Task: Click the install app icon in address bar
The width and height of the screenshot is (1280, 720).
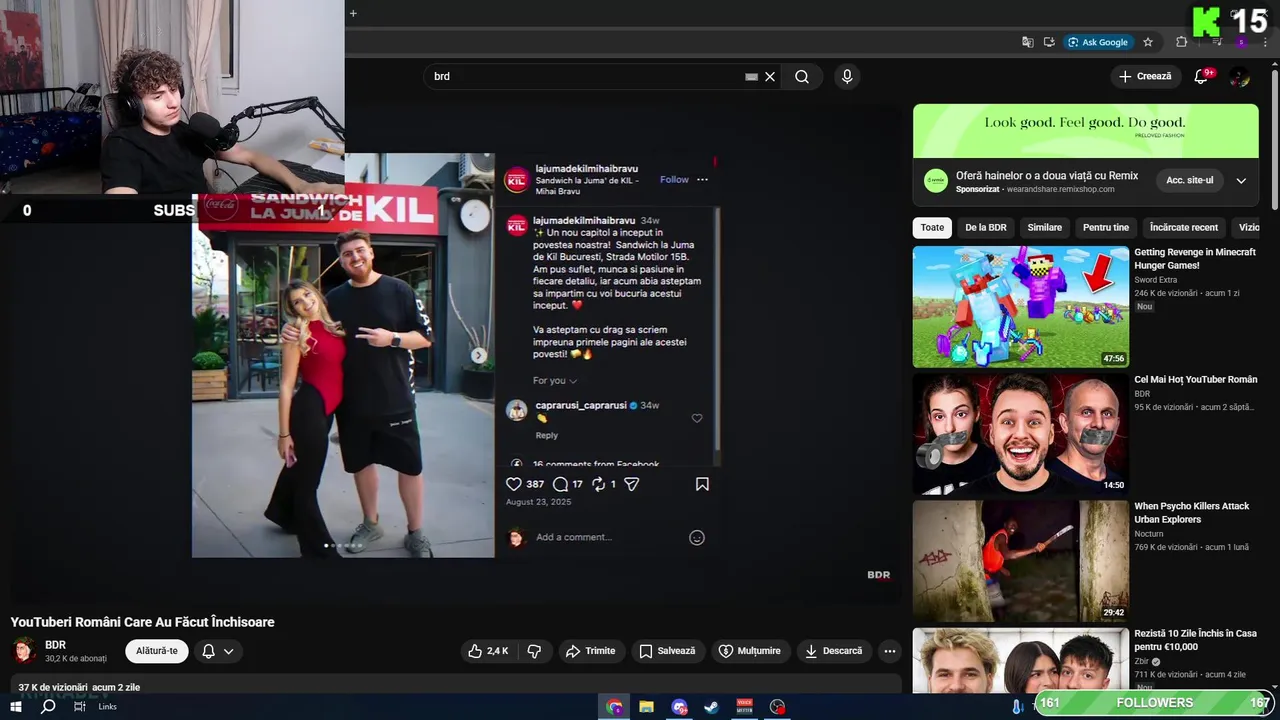Action: 1049,42
